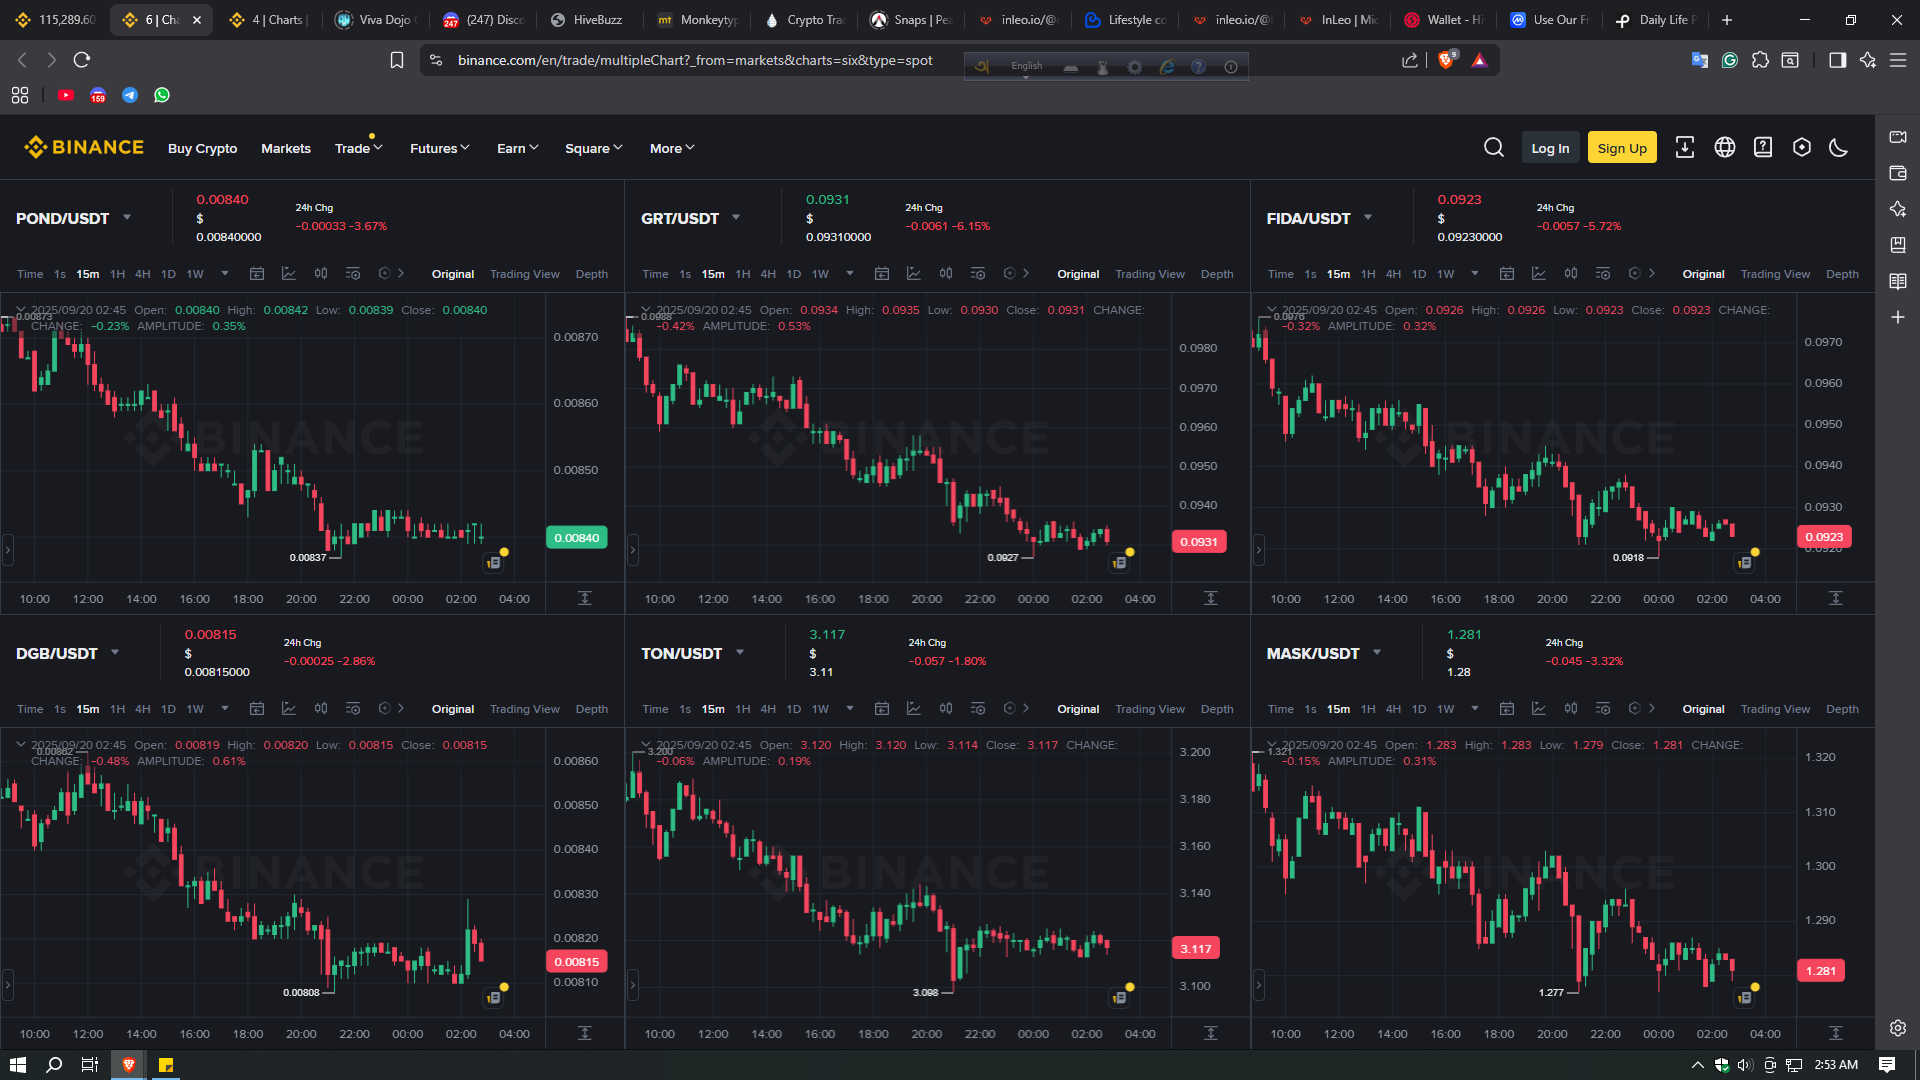
Task: Open the technical indicators icon on POND/USDT chart
Action: coord(289,274)
